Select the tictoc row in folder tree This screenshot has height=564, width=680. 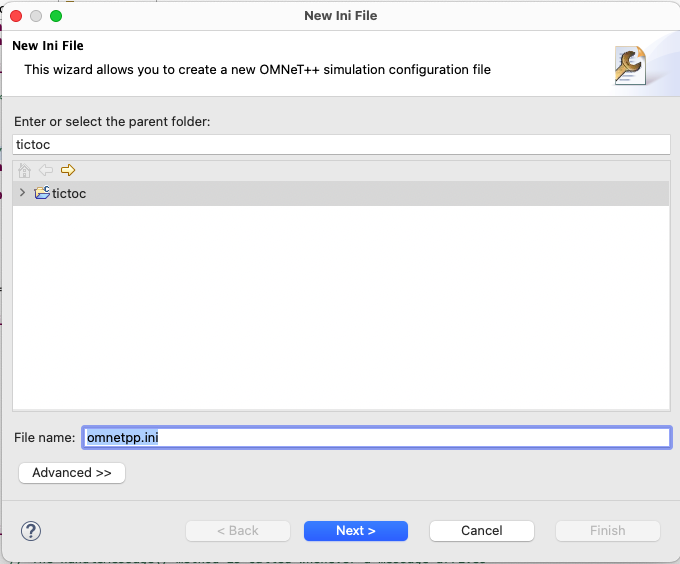pyautogui.click(x=341, y=193)
